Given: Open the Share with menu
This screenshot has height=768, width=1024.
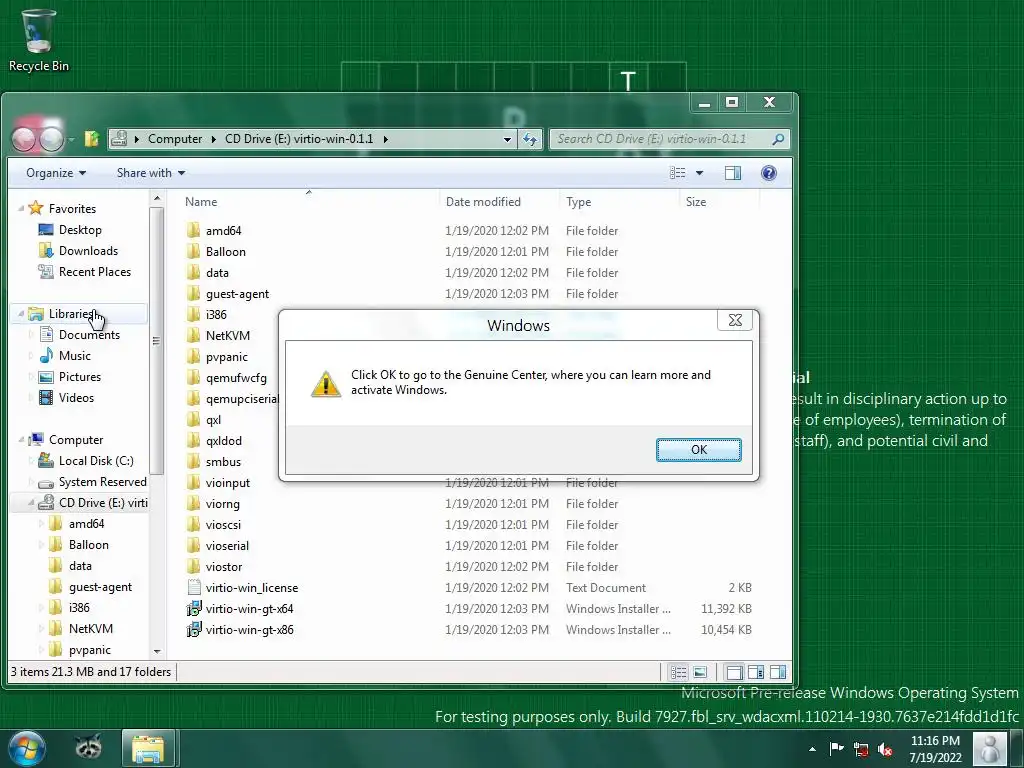Looking at the screenshot, I should pyautogui.click(x=151, y=173).
